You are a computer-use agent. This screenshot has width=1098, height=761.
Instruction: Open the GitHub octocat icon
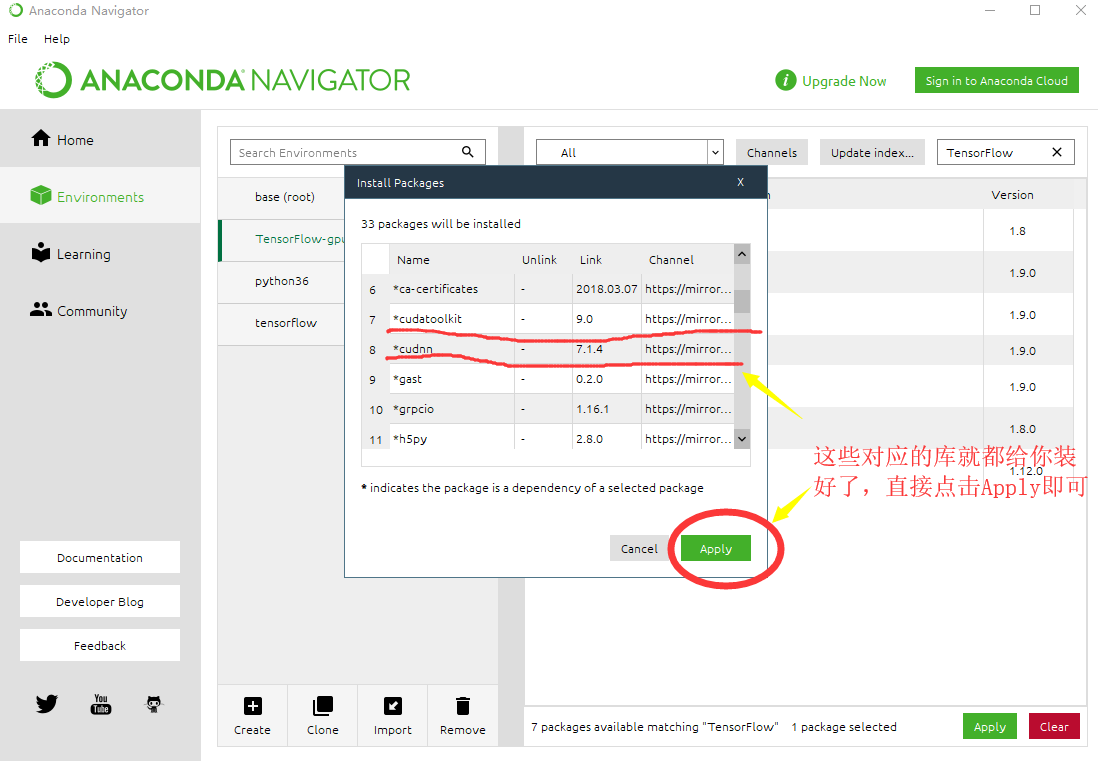pyautogui.click(x=154, y=704)
